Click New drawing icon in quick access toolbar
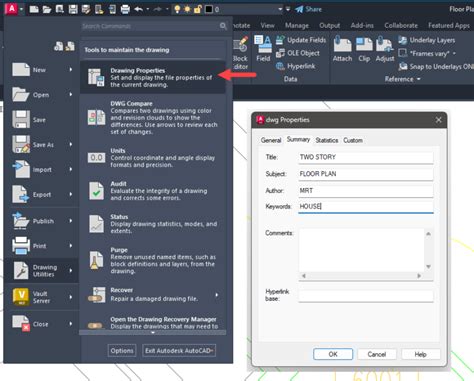This screenshot has width=474, height=381. (x=34, y=9)
